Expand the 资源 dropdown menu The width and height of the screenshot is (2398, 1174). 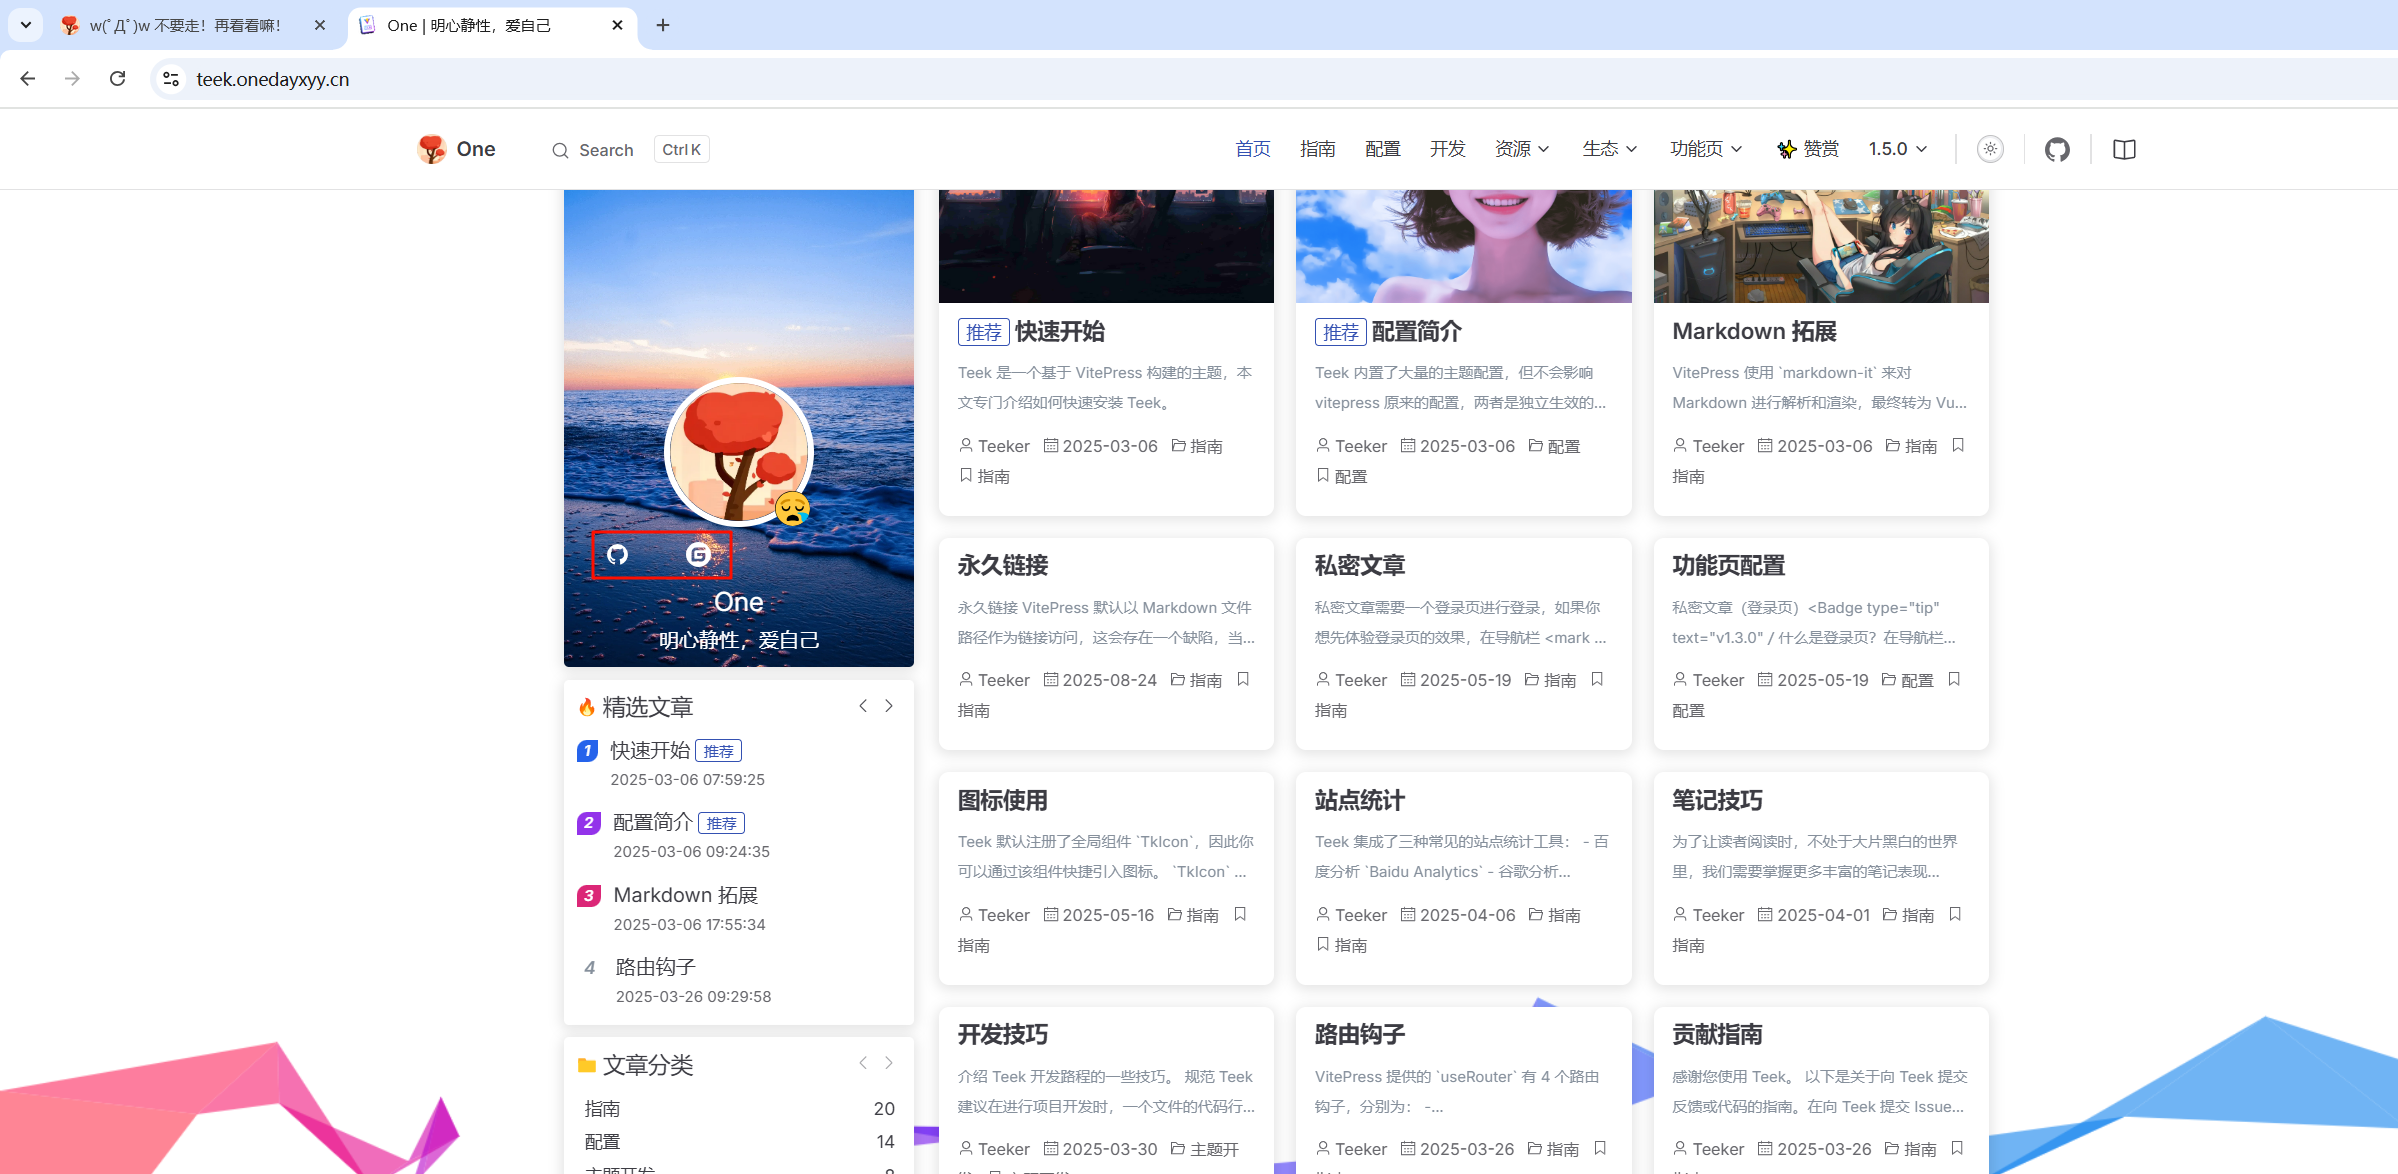[x=1521, y=149]
